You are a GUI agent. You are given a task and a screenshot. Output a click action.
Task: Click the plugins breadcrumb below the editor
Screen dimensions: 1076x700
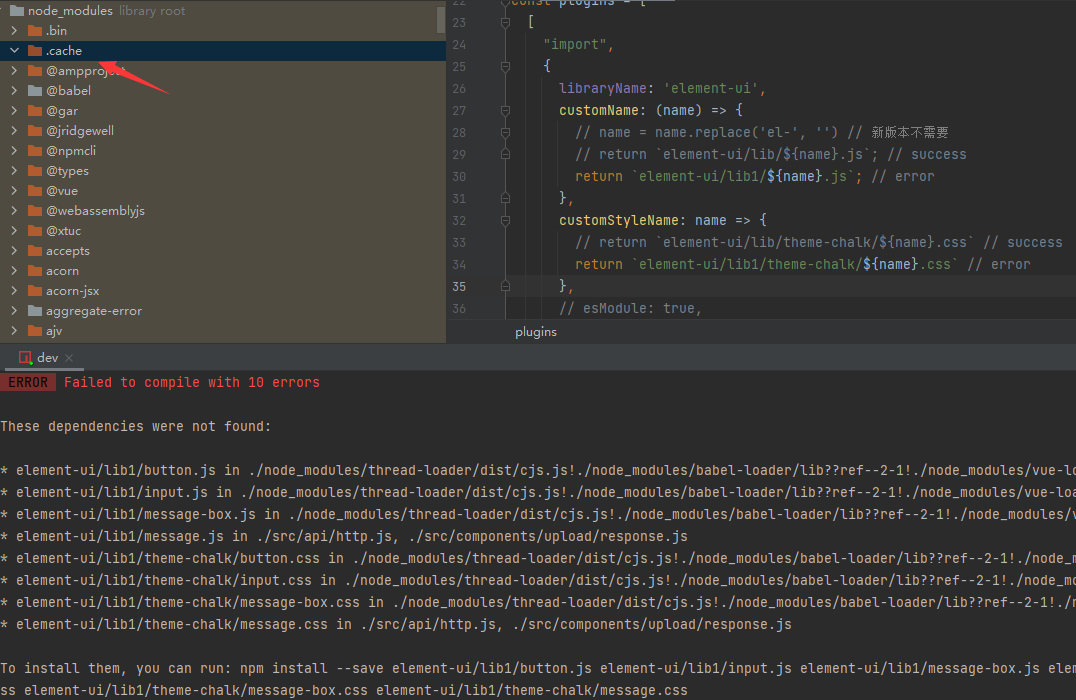[x=536, y=331]
